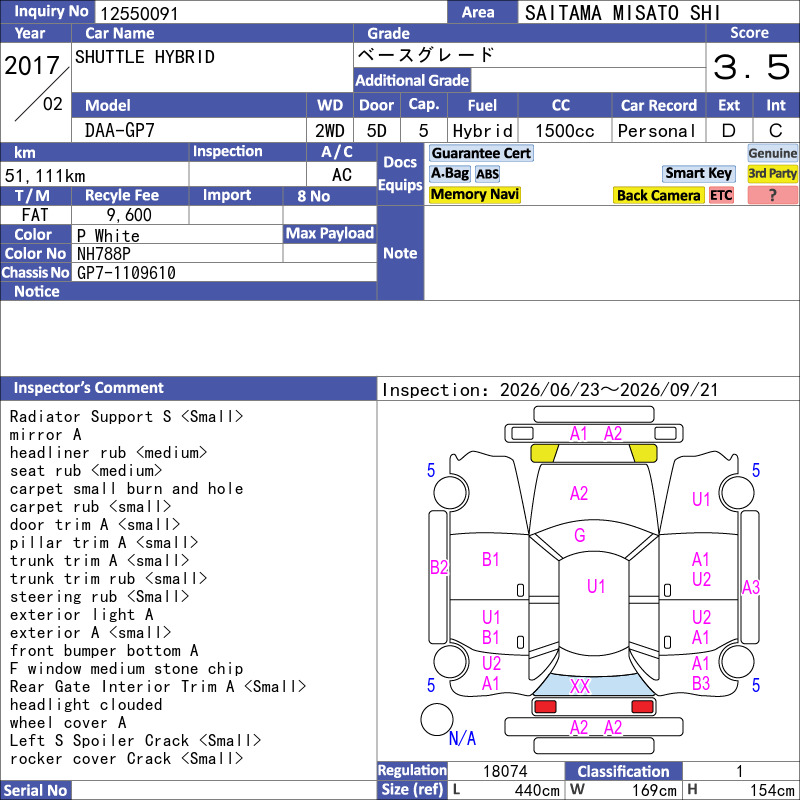Click the recycle fee 9,600

point(129,215)
